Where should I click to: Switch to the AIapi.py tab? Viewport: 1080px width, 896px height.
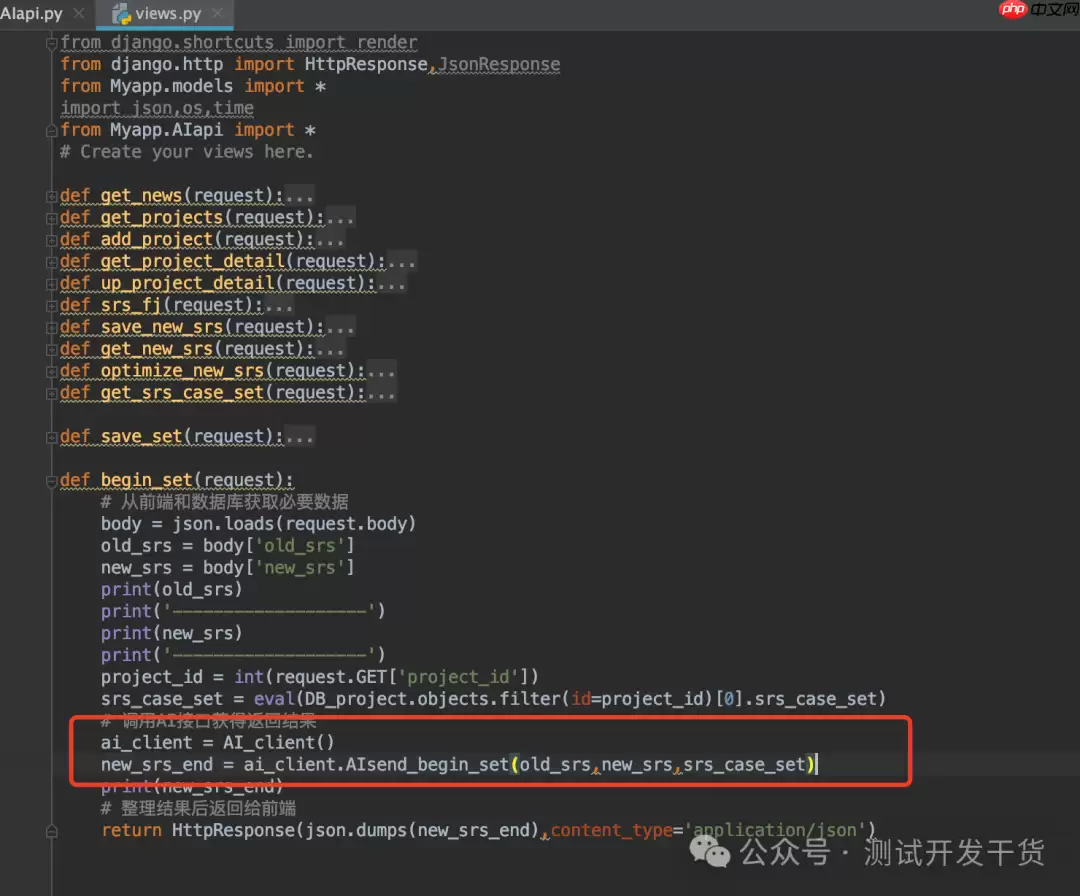point(30,14)
